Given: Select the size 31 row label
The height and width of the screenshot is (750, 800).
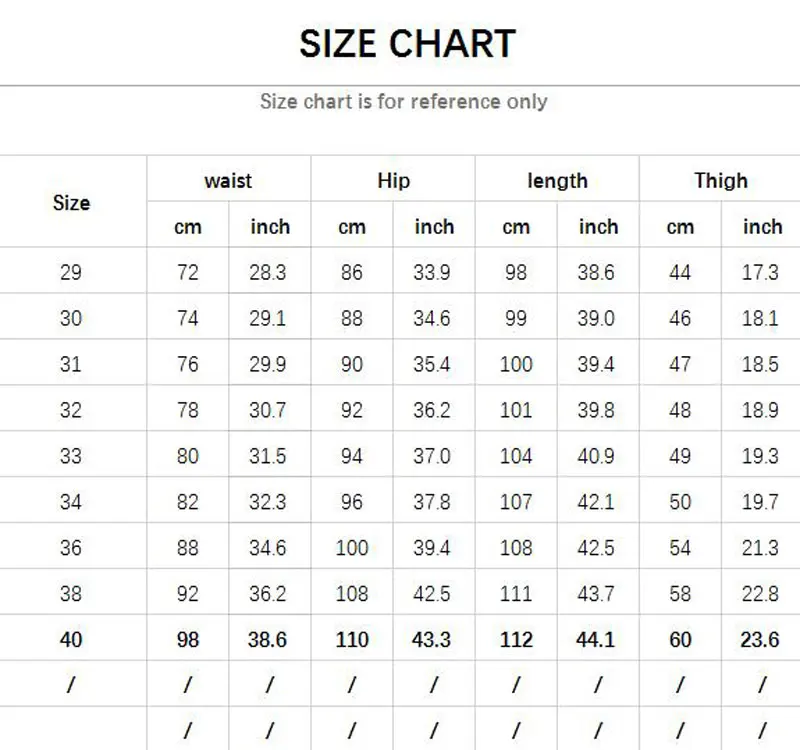Looking at the screenshot, I should click(70, 364).
